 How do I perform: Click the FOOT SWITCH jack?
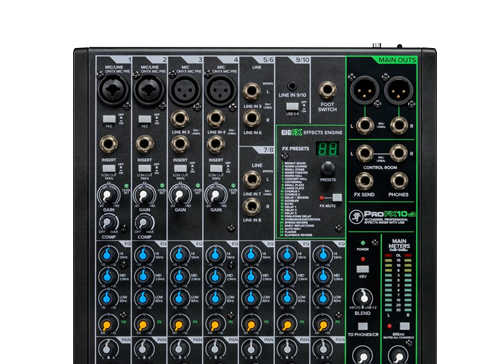tap(327, 90)
